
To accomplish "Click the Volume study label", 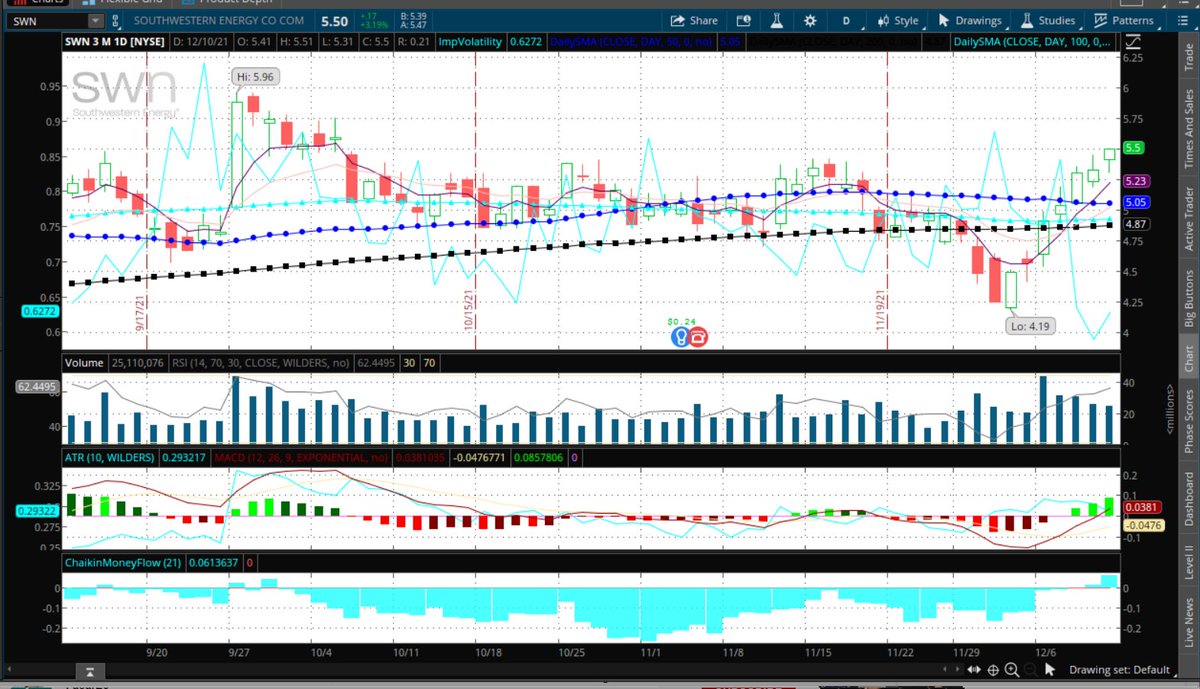I will (x=85, y=361).
